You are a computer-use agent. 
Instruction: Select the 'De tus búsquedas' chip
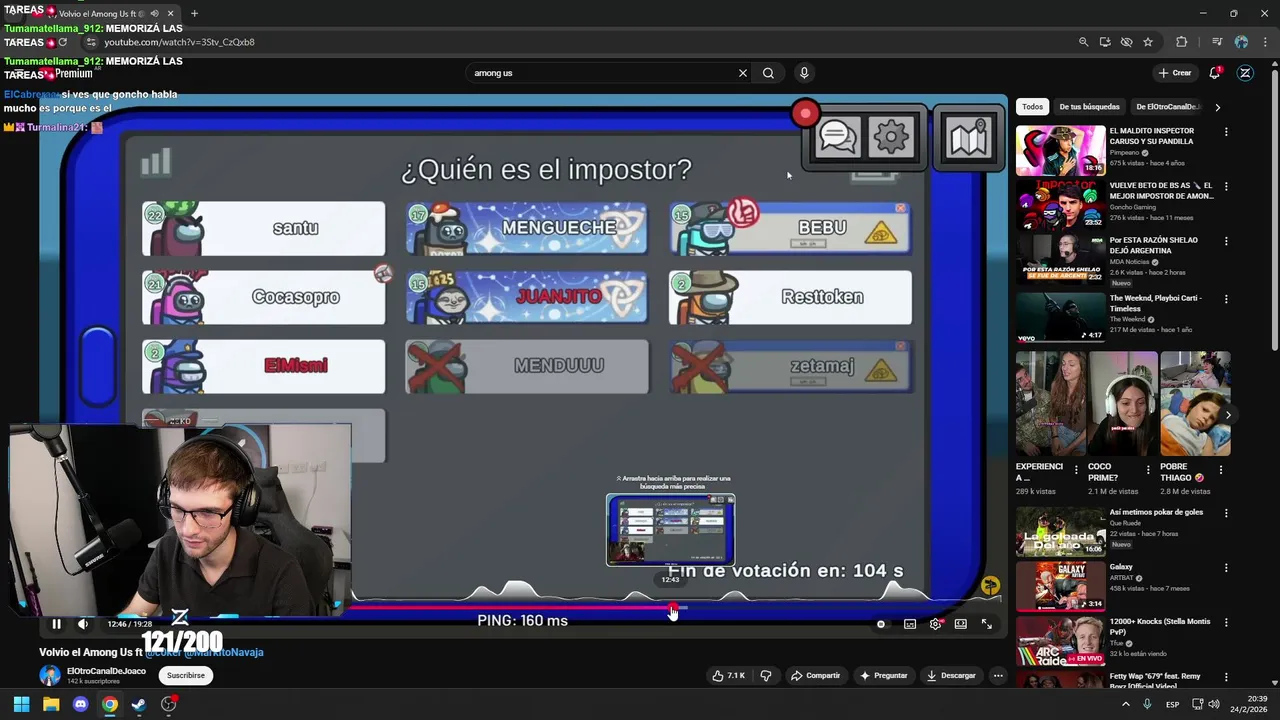coord(1089,107)
